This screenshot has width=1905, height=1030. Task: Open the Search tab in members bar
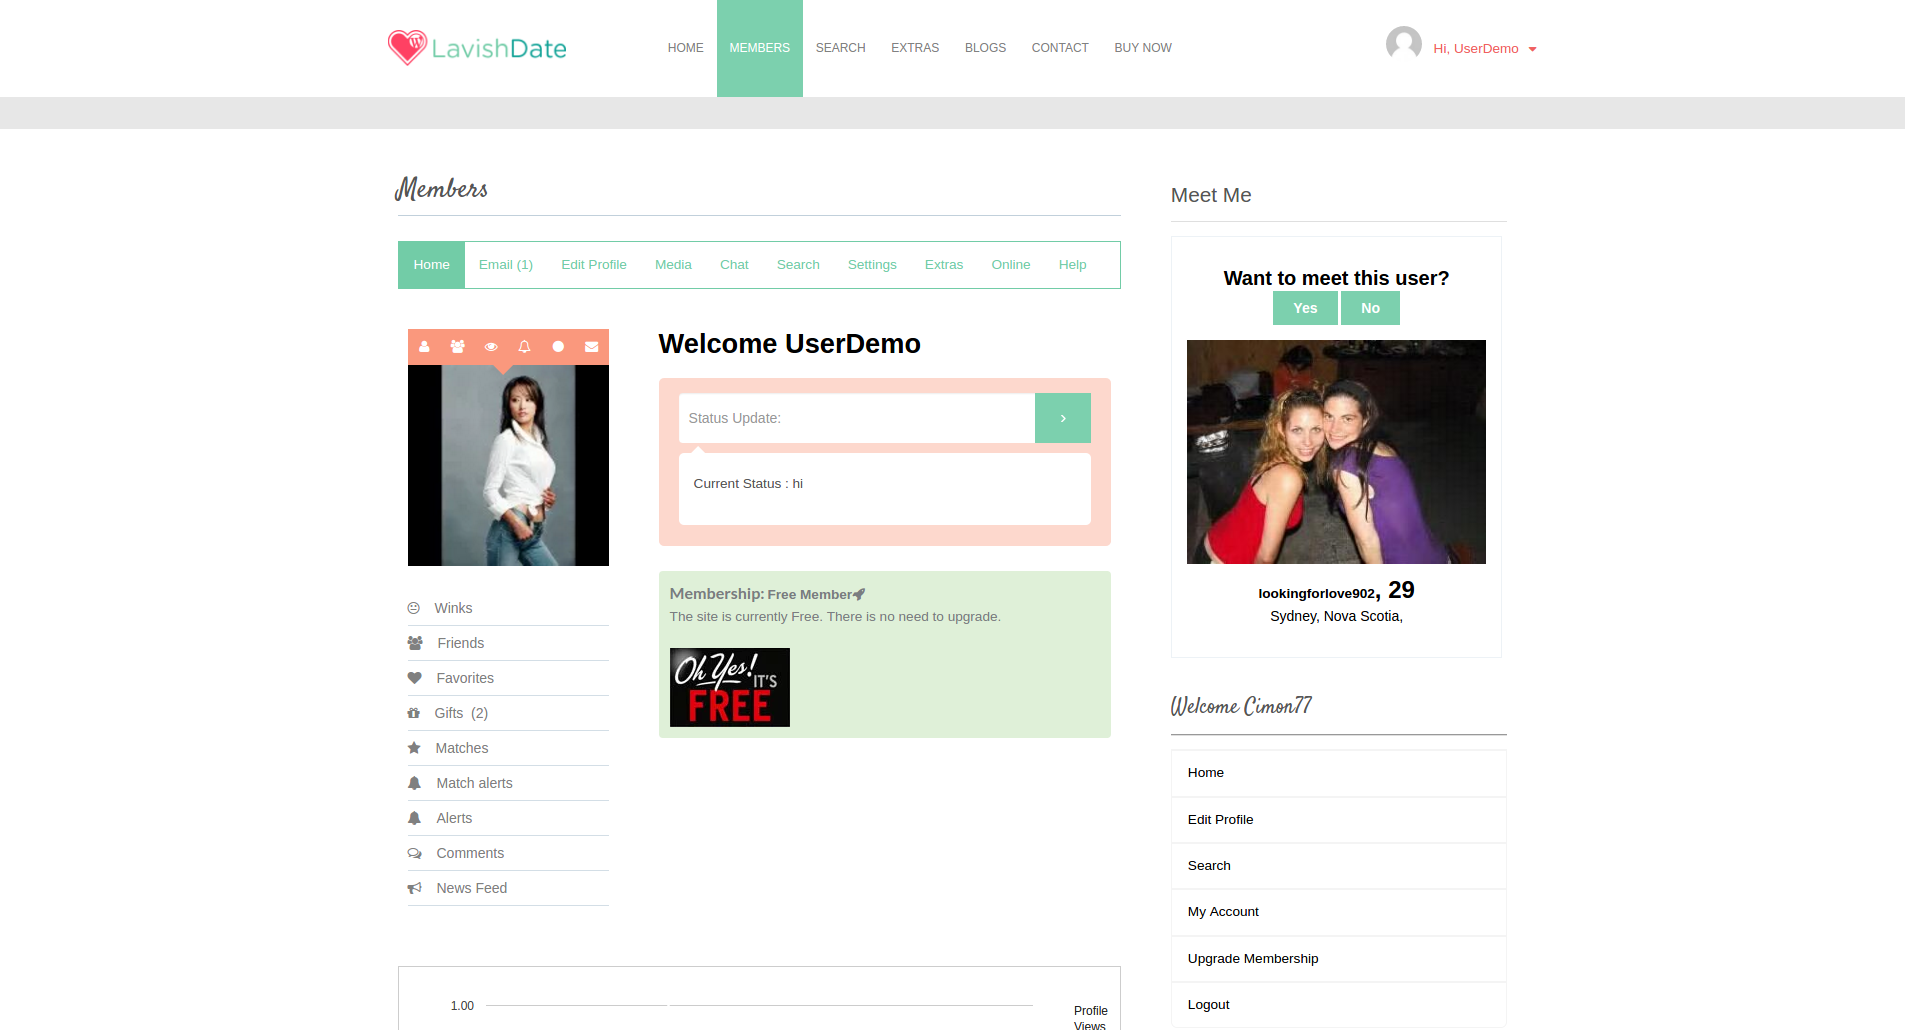pos(798,265)
